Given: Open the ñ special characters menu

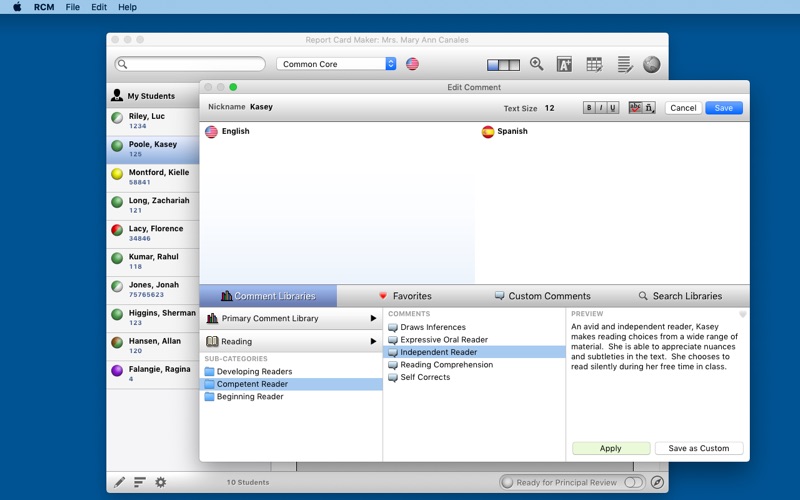Looking at the screenshot, I should pos(649,108).
